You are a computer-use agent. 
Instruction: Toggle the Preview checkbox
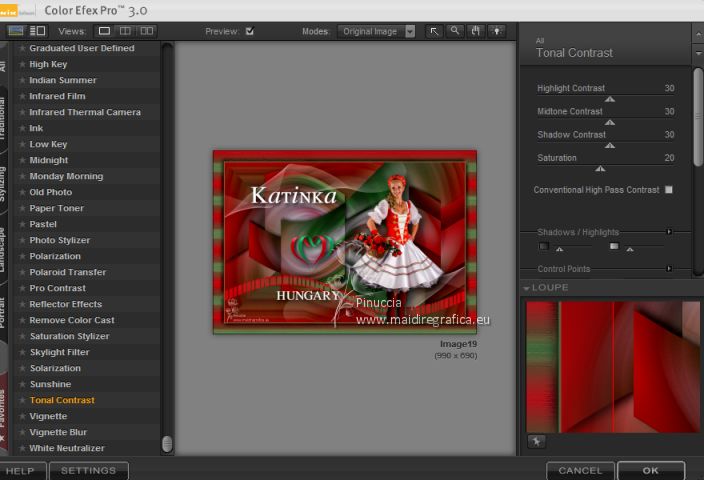(x=250, y=31)
